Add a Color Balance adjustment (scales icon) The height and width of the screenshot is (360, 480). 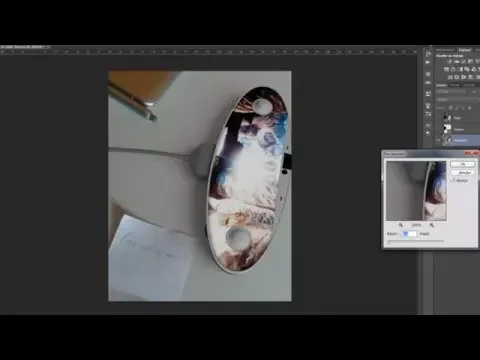pos(453,69)
